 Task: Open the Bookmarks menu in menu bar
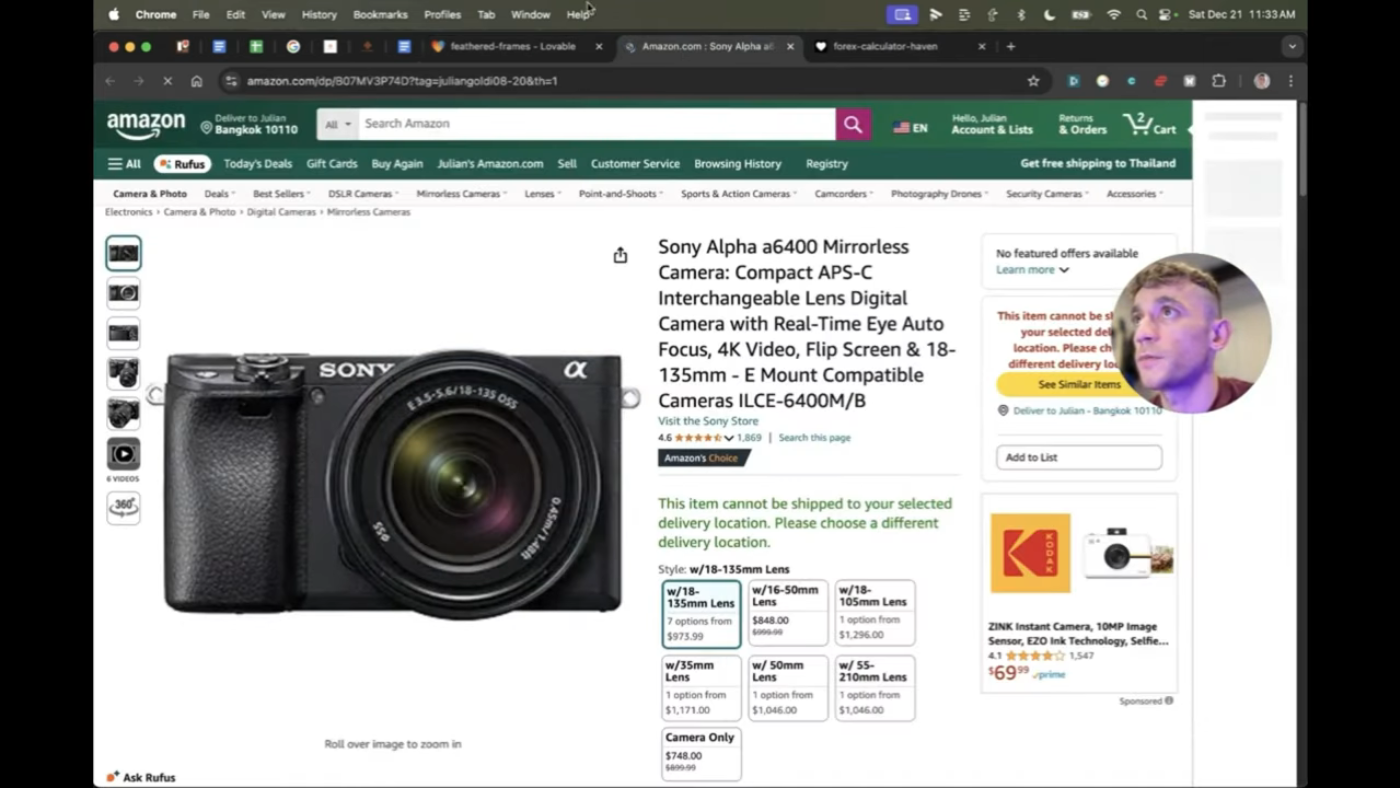pyautogui.click(x=380, y=14)
